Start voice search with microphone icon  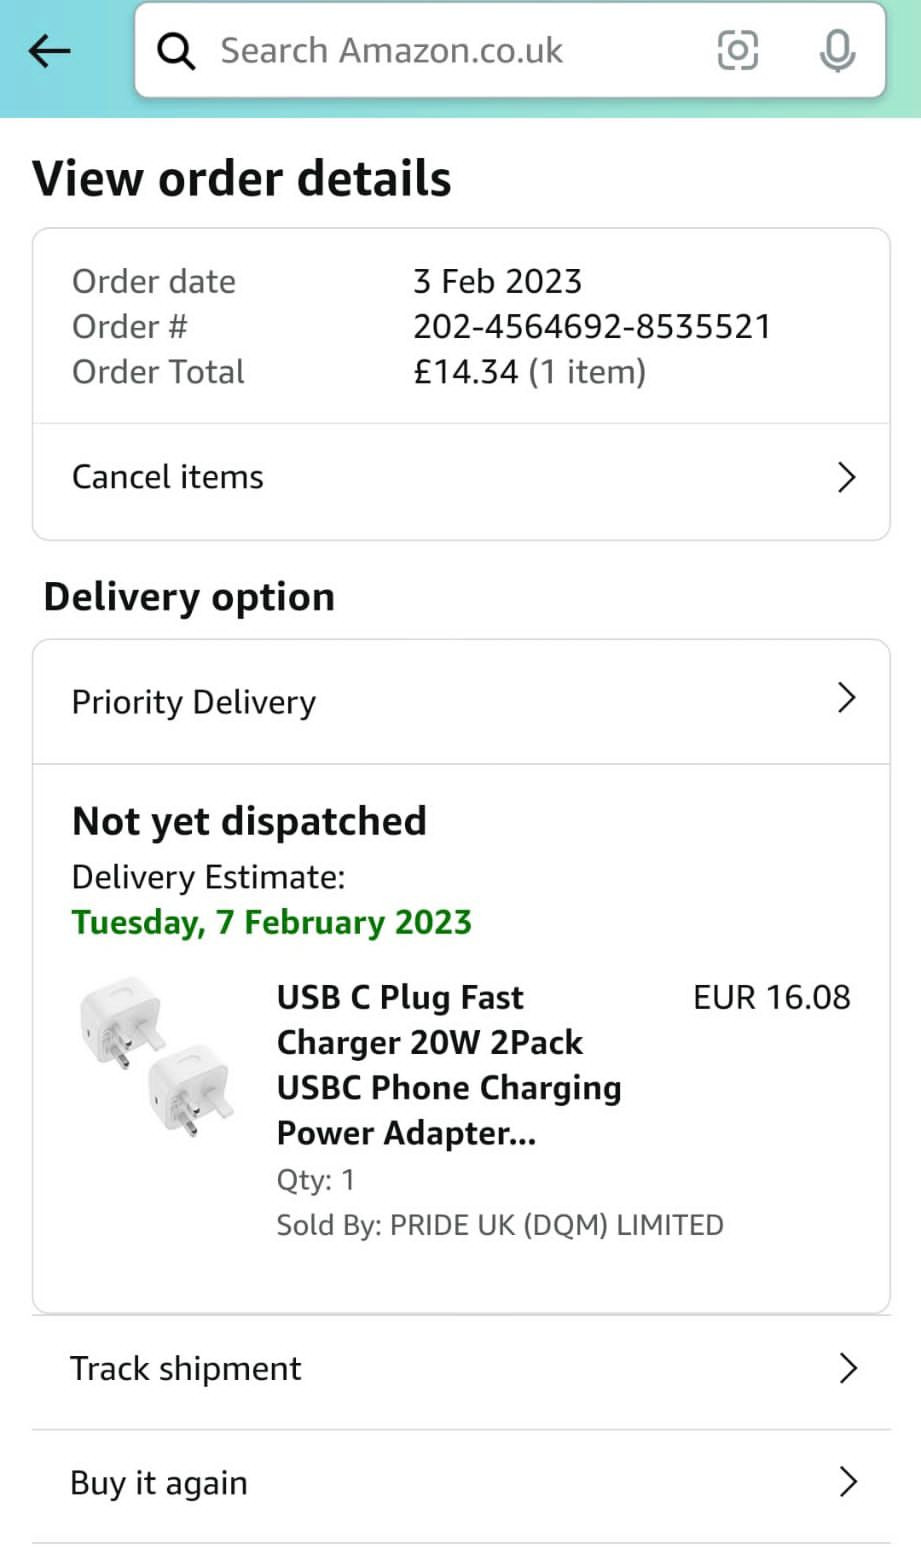(x=836, y=51)
